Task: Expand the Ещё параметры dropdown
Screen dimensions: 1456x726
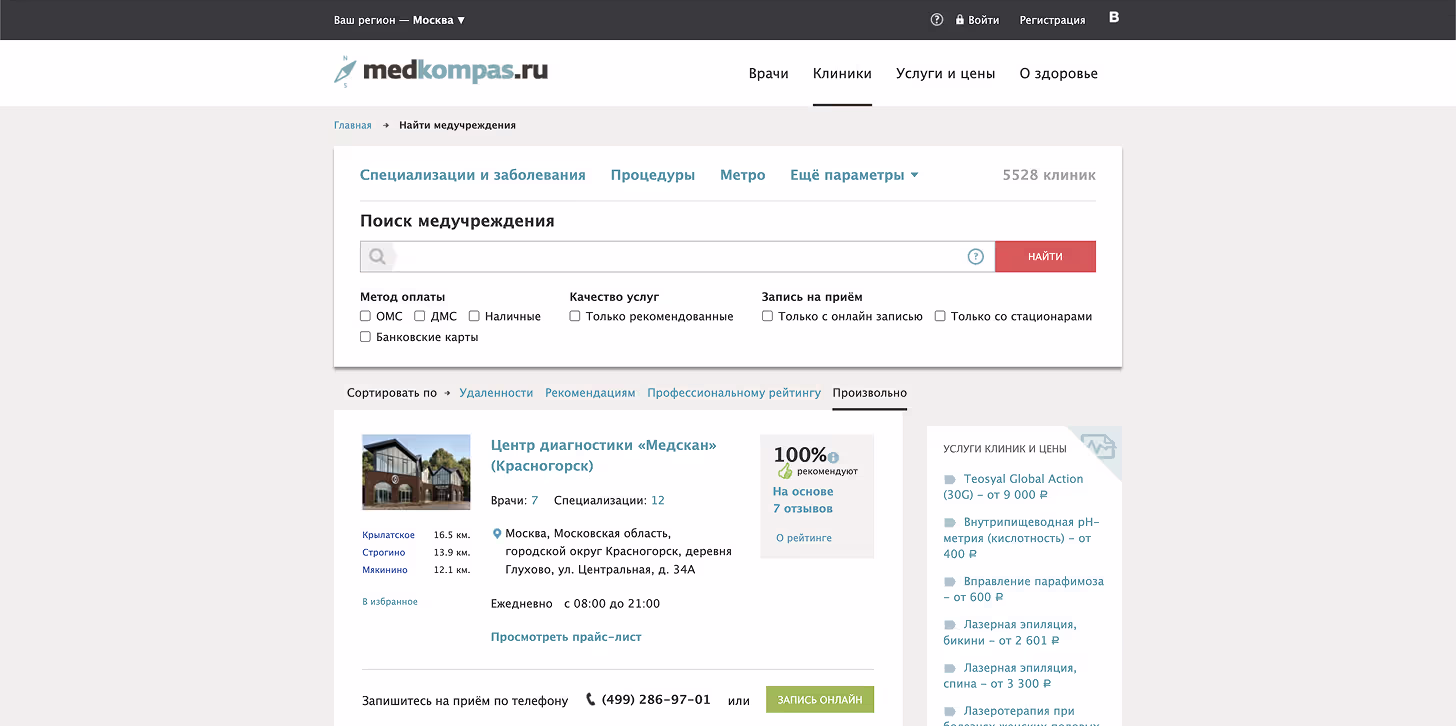Action: pyautogui.click(x=854, y=175)
